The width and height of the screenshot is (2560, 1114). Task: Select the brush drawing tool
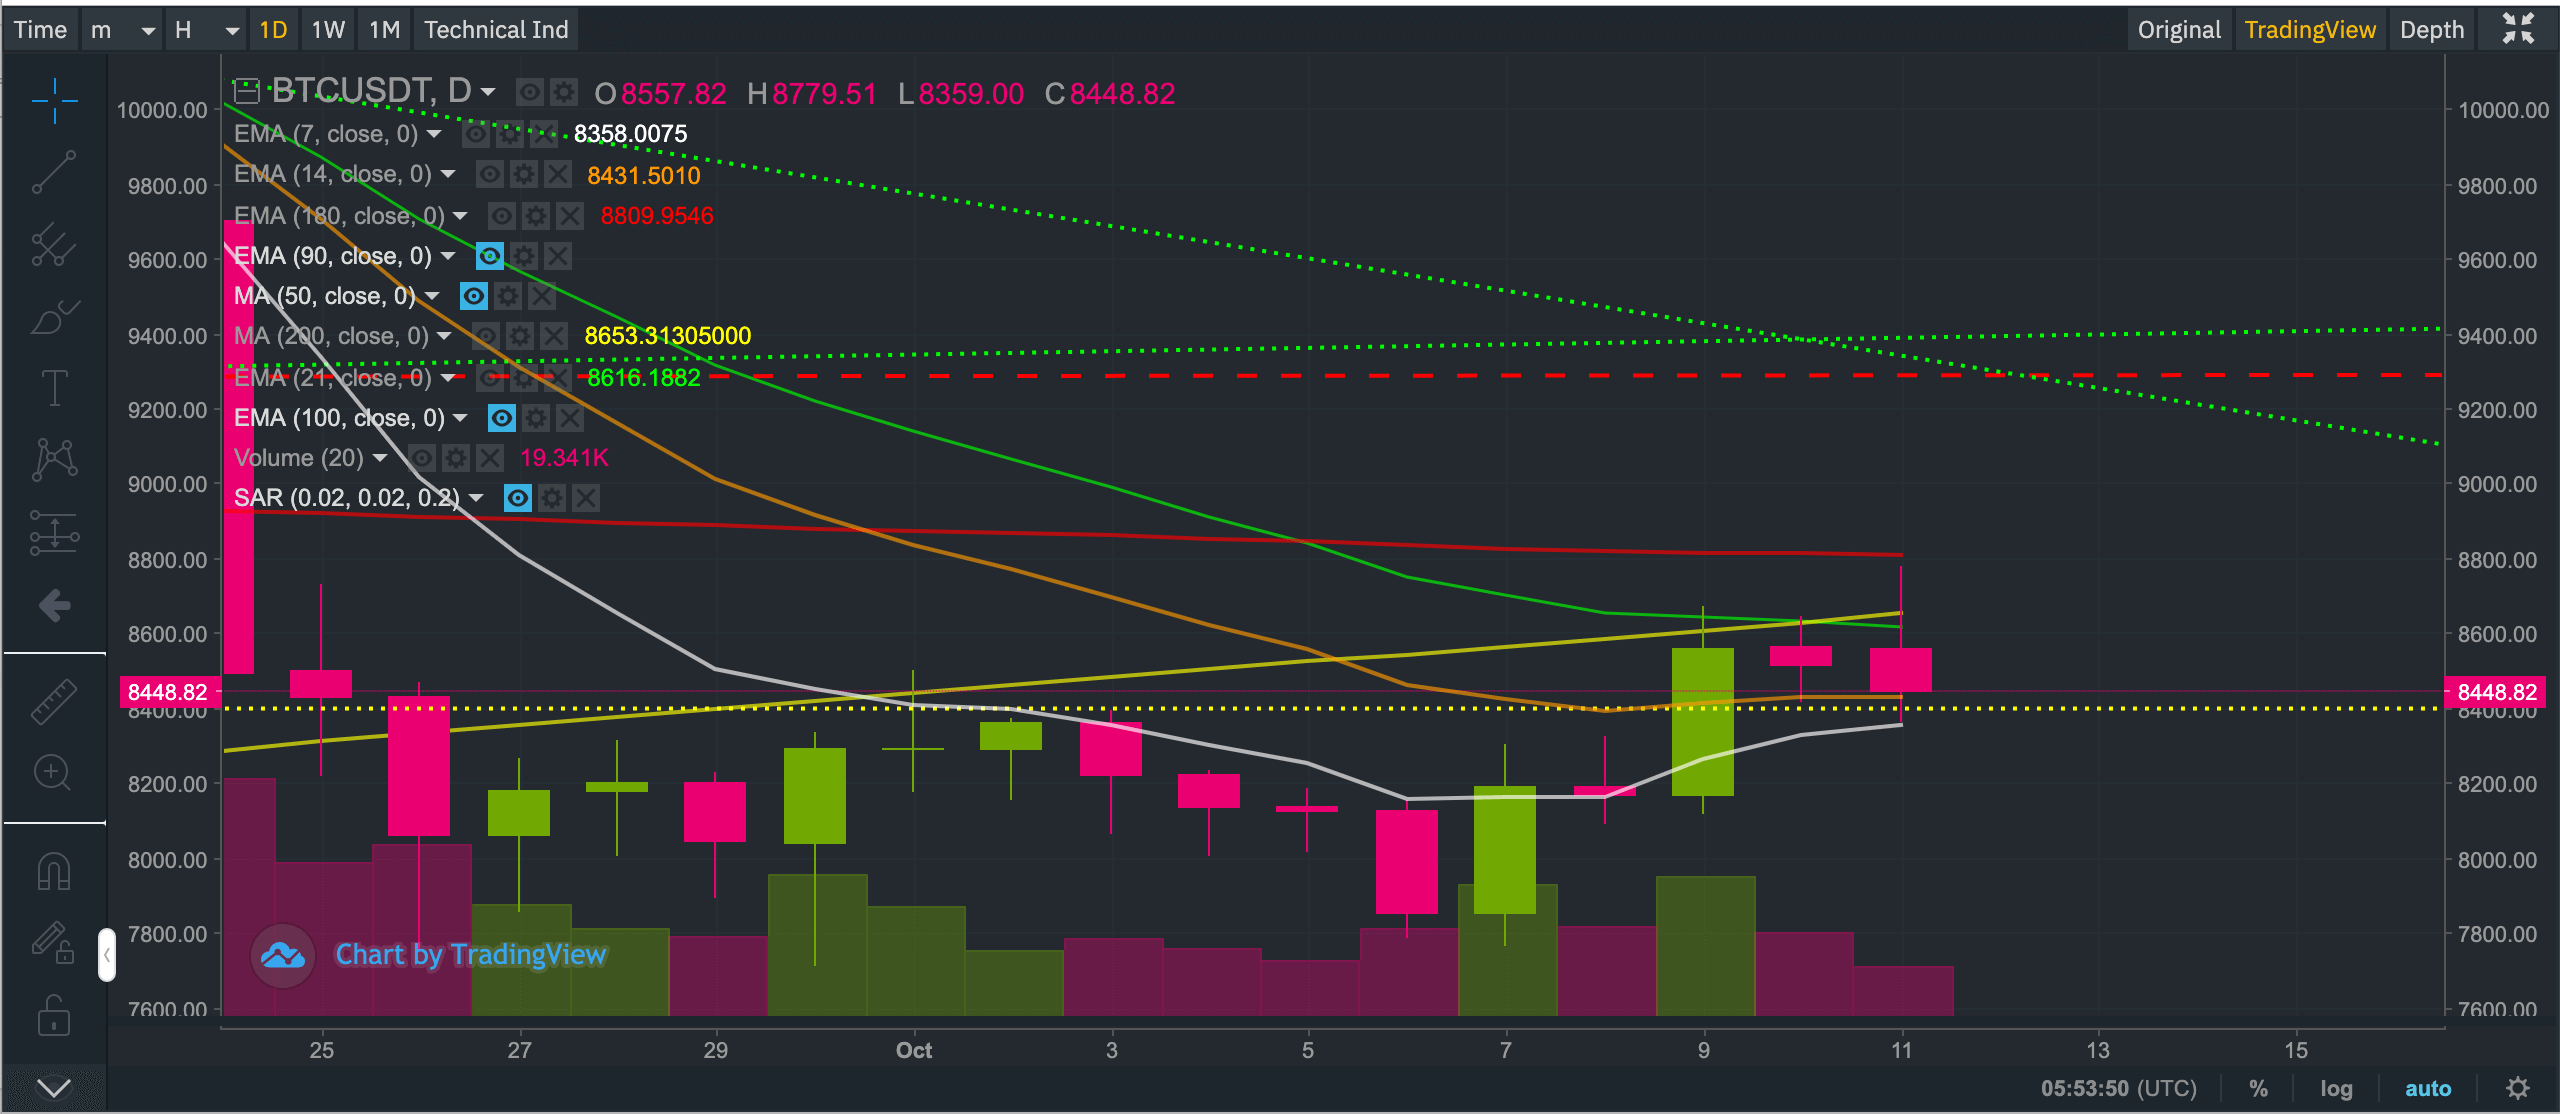pos(54,316)
